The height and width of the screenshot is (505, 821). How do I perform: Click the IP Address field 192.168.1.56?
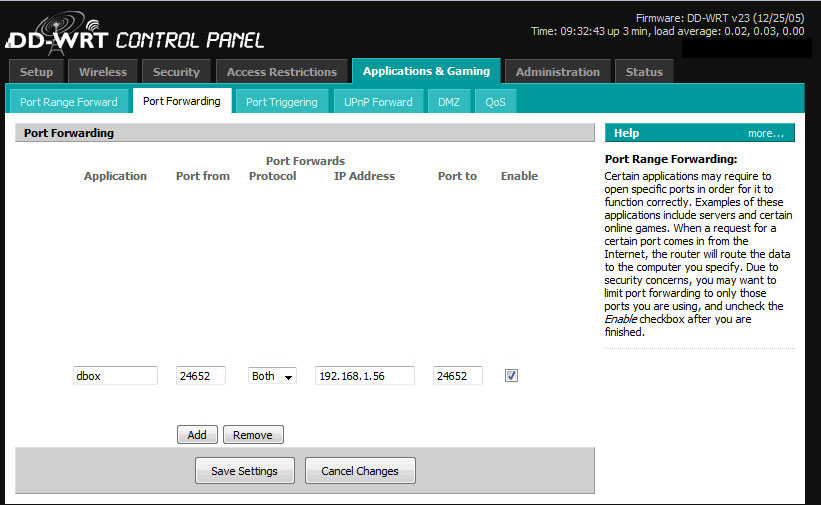364,376
